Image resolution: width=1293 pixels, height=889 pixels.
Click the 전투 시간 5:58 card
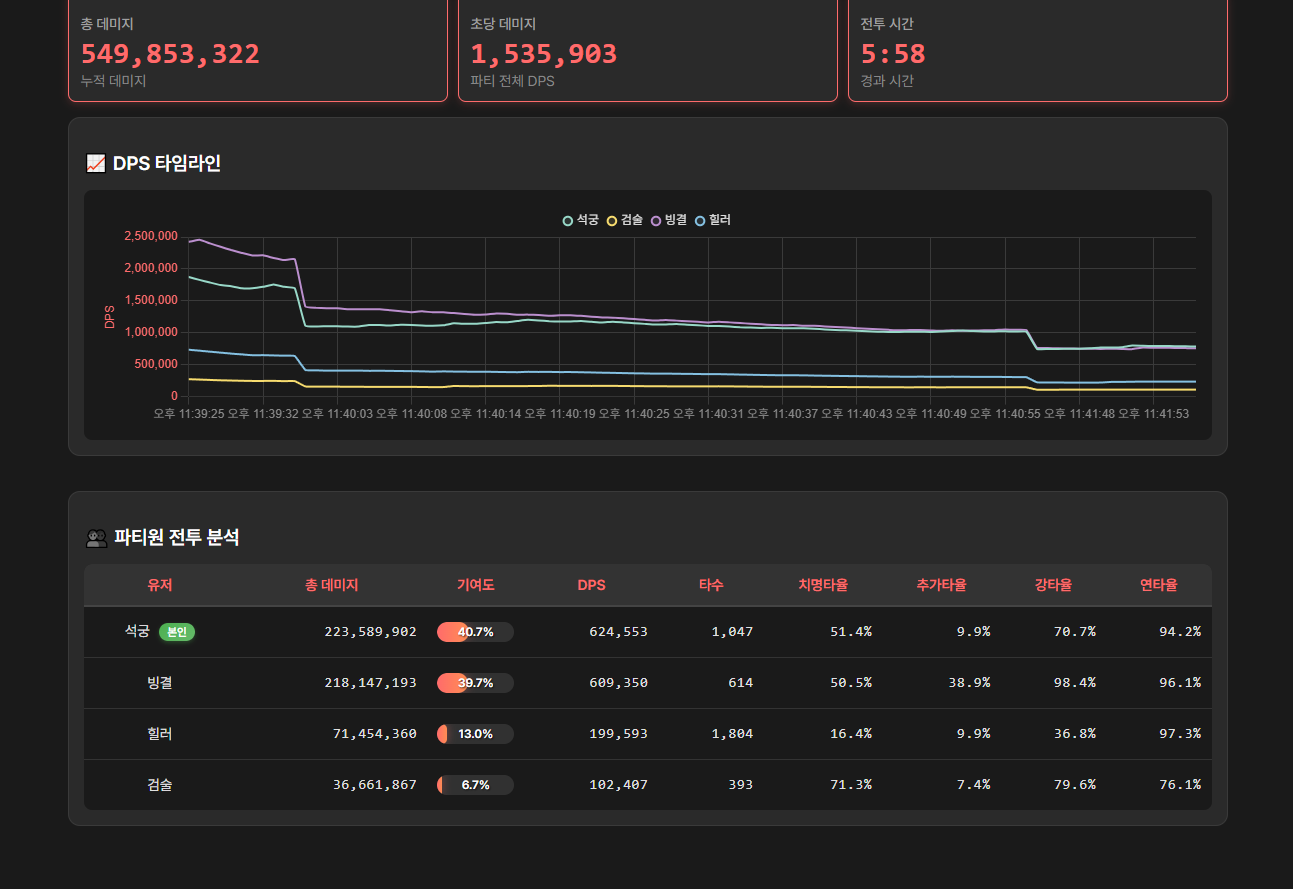tap(1037, 52)
